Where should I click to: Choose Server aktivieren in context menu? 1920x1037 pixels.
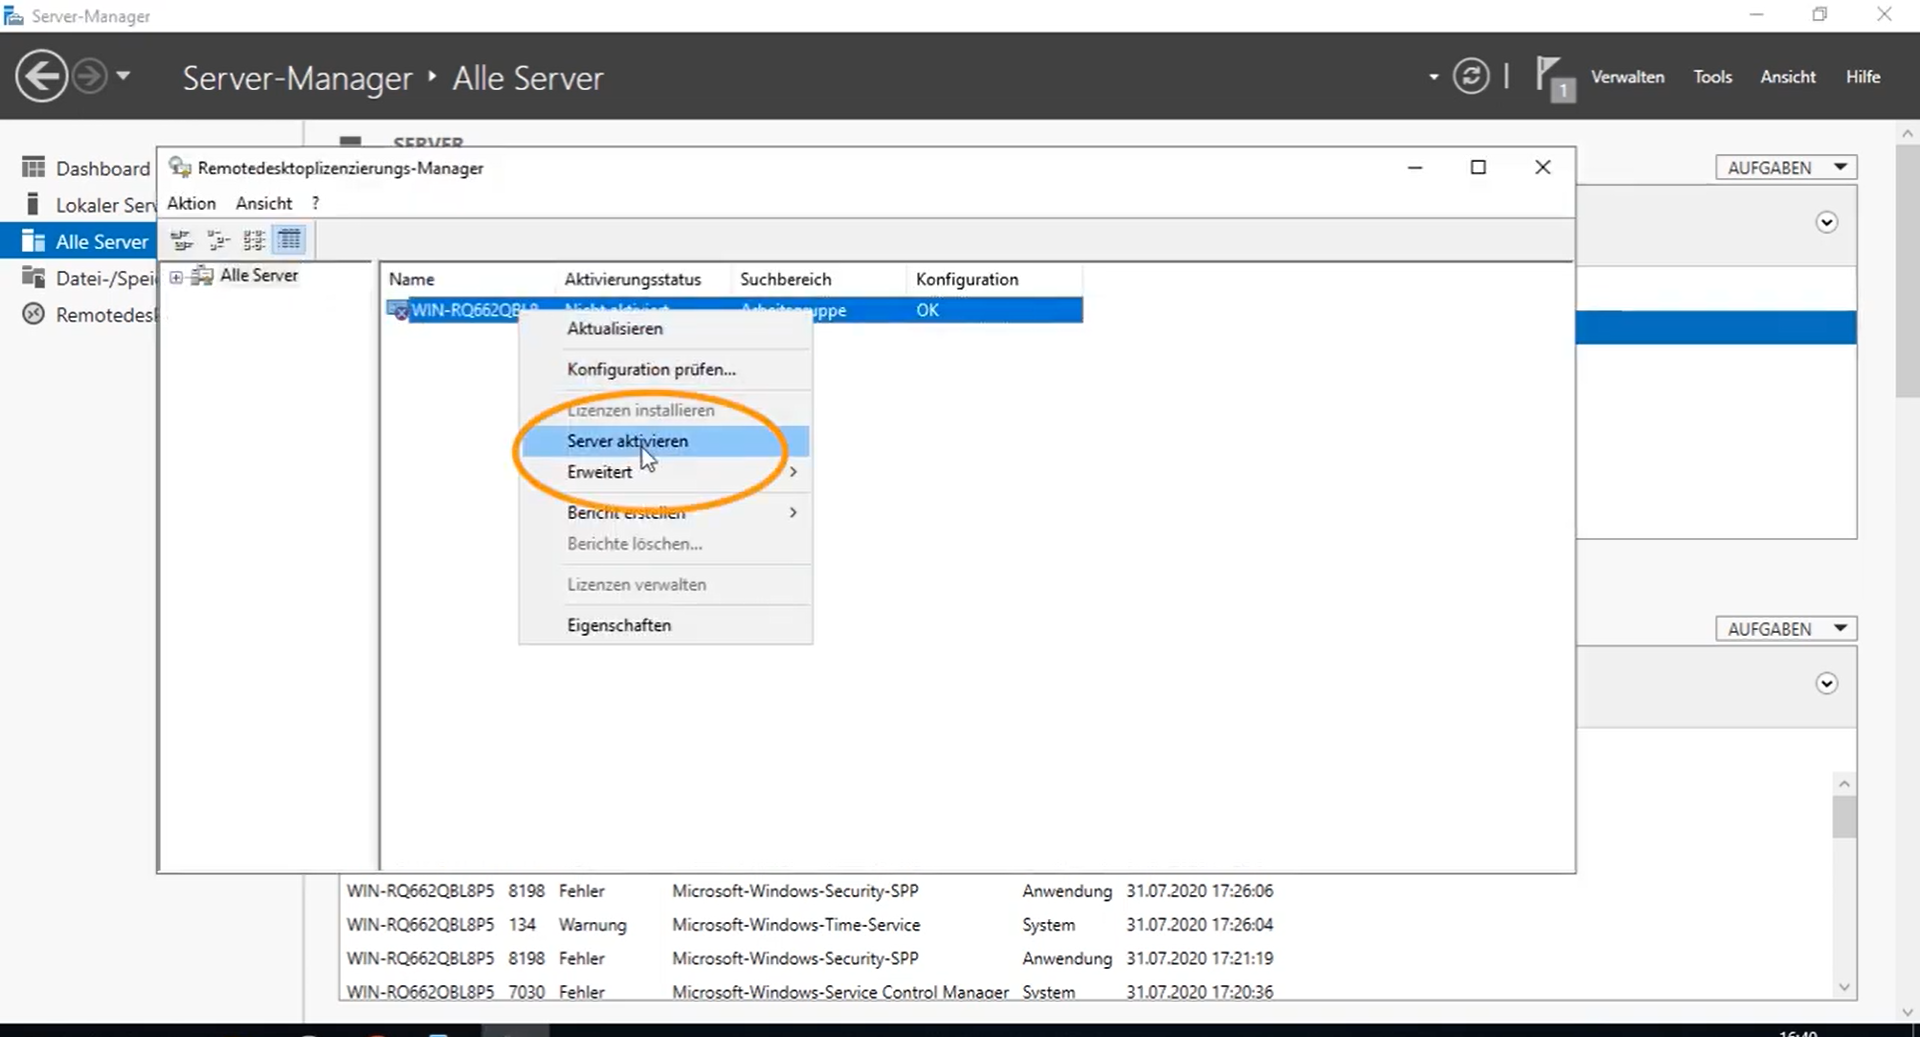click(627, 441)
